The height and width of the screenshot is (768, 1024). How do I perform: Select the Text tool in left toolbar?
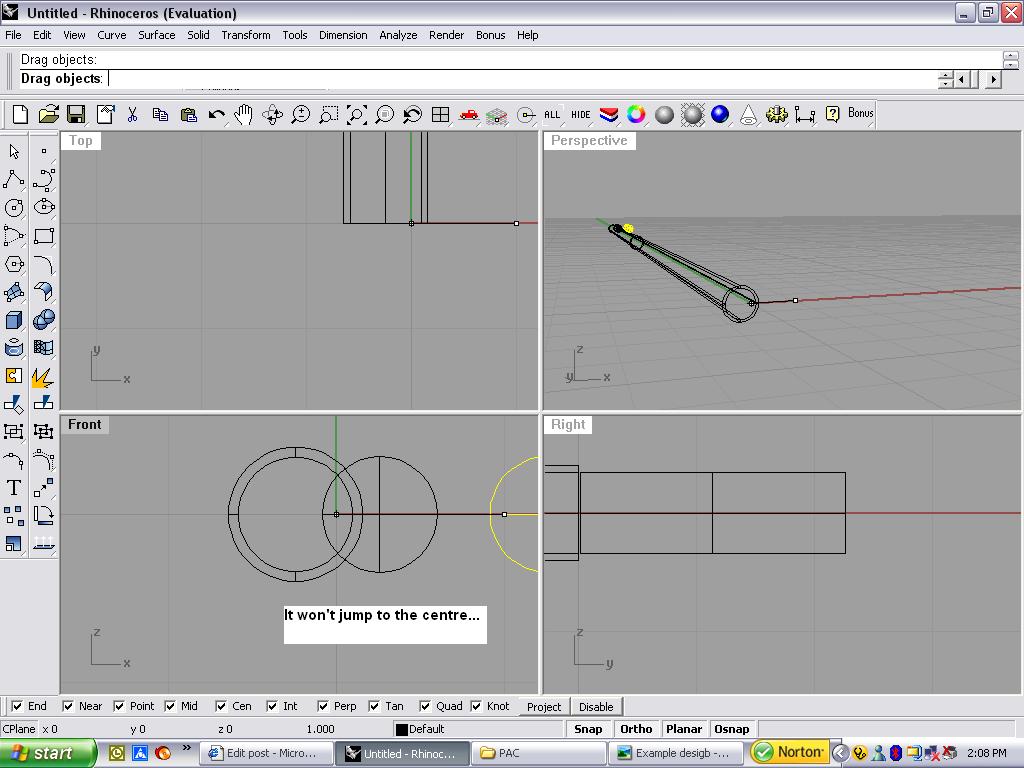14,488
